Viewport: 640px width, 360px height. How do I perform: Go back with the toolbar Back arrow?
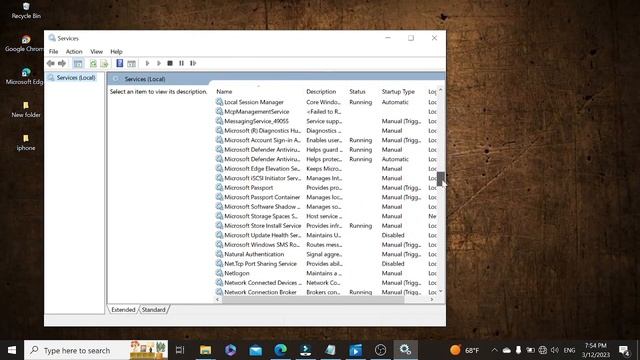click(x=51, y=63)
